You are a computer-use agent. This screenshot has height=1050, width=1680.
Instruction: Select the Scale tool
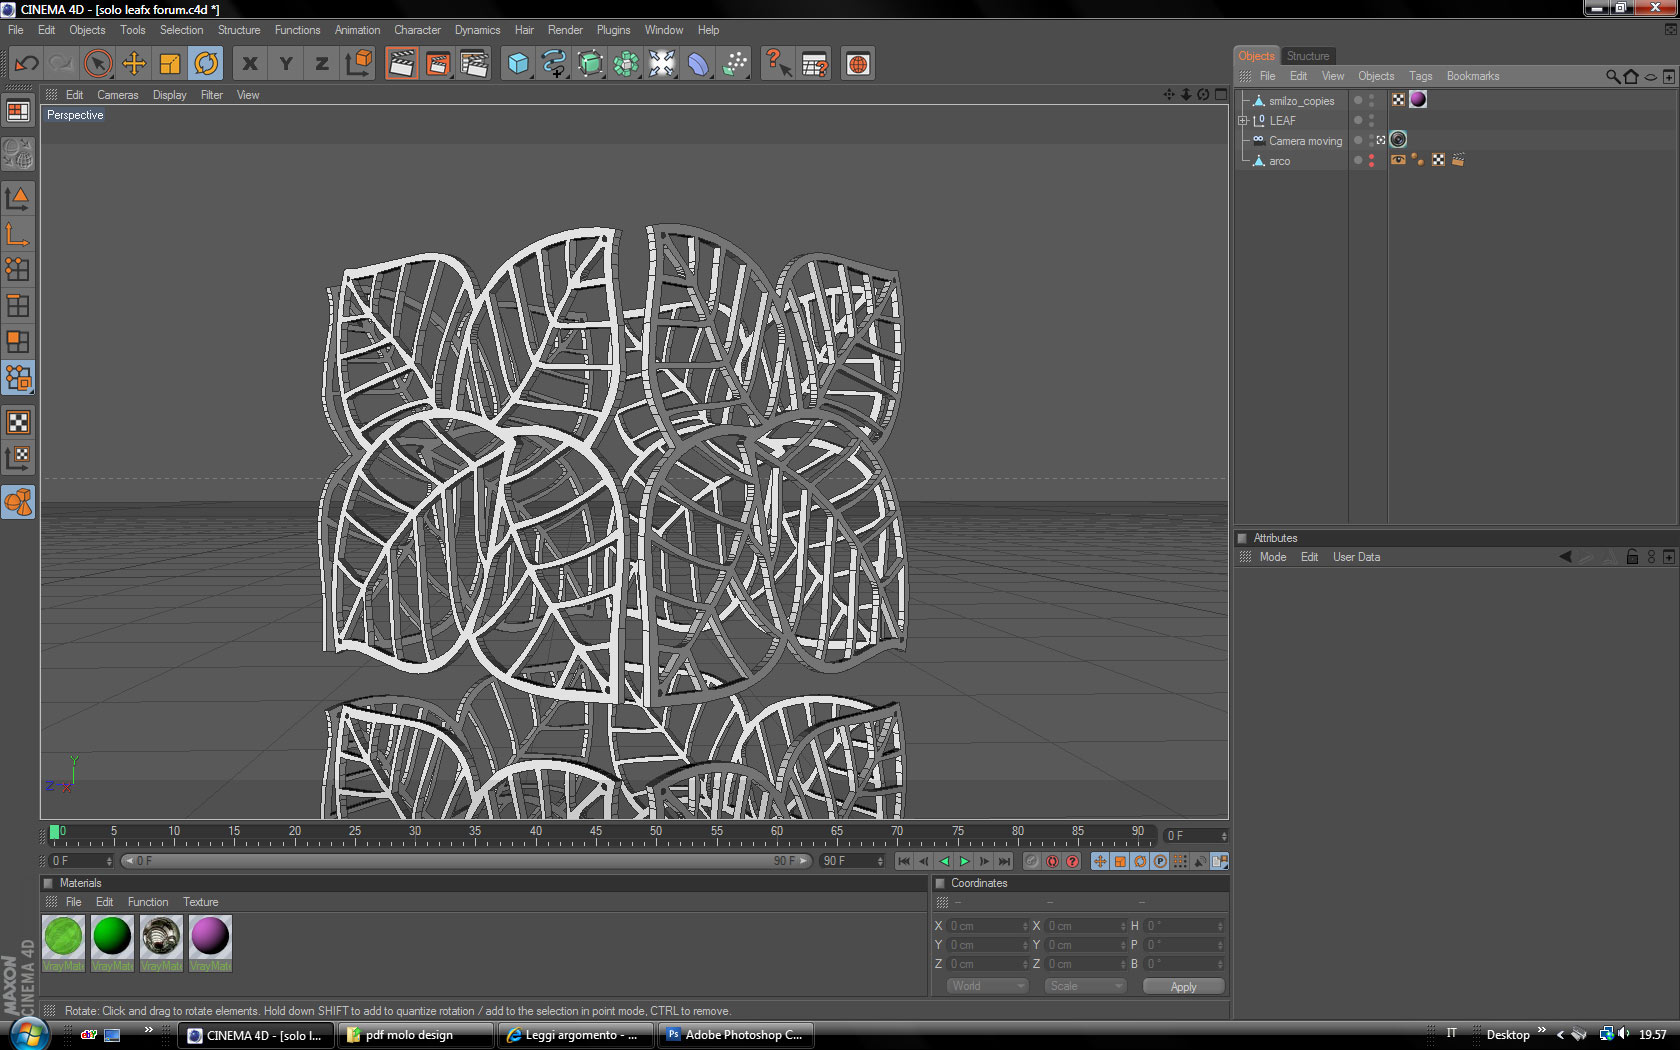(170, 64)
